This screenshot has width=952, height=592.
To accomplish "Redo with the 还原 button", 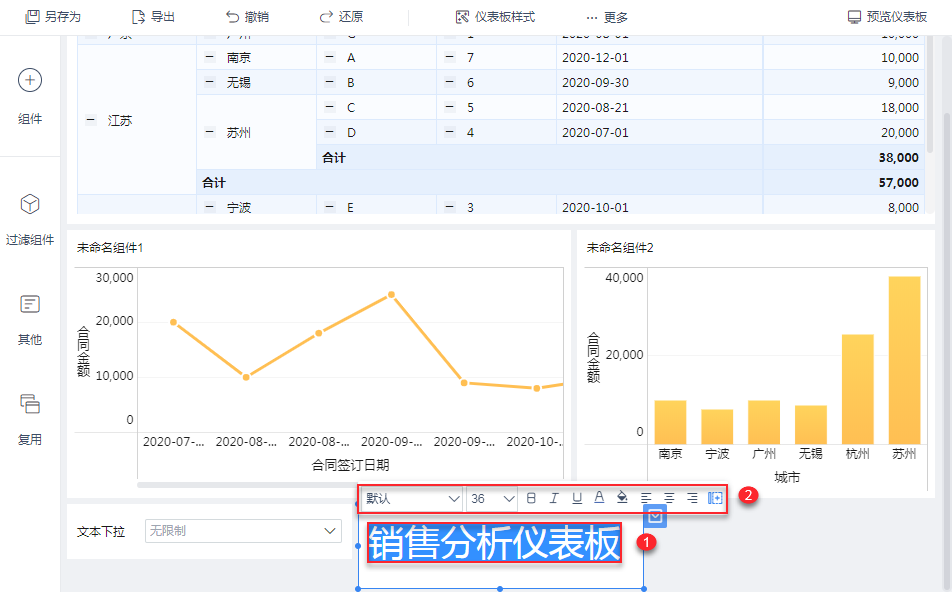I will click(x=341, y=16).
